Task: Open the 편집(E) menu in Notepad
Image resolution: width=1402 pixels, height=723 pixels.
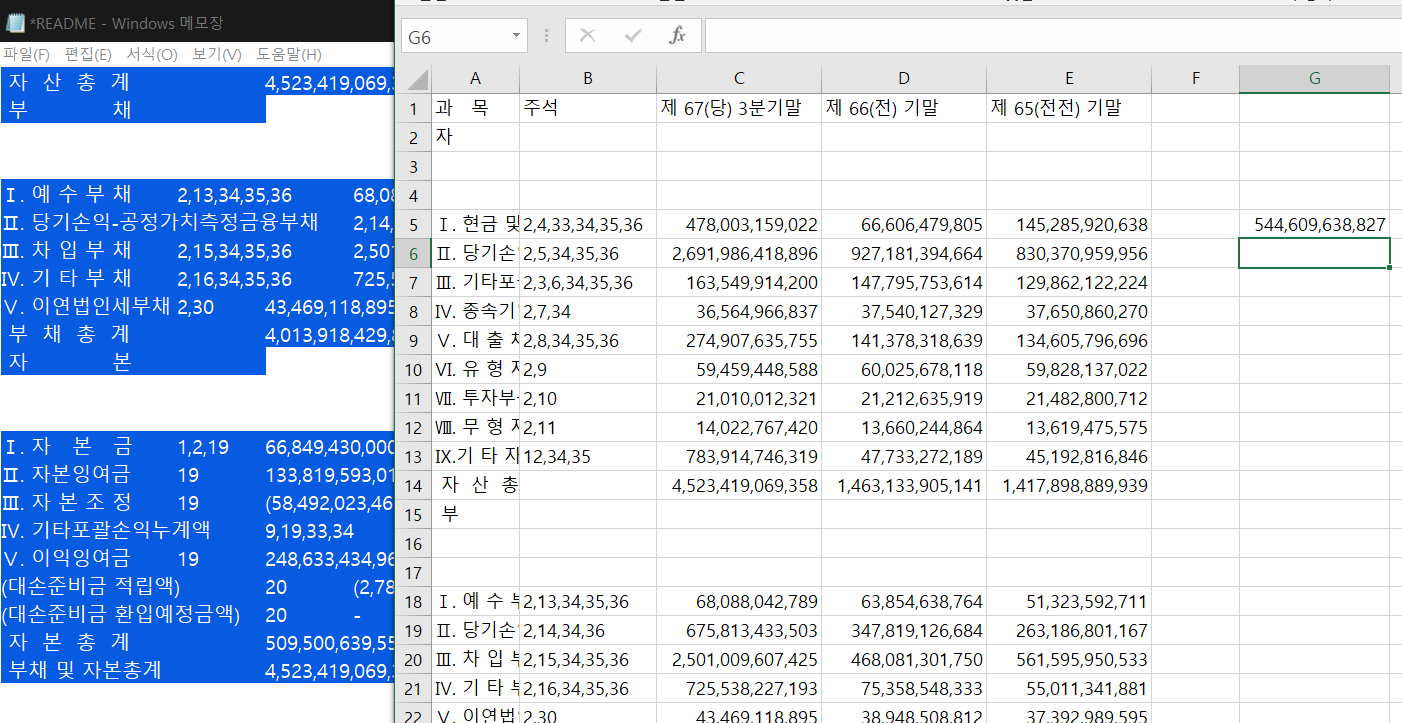Action: click(x=88, y=54)
